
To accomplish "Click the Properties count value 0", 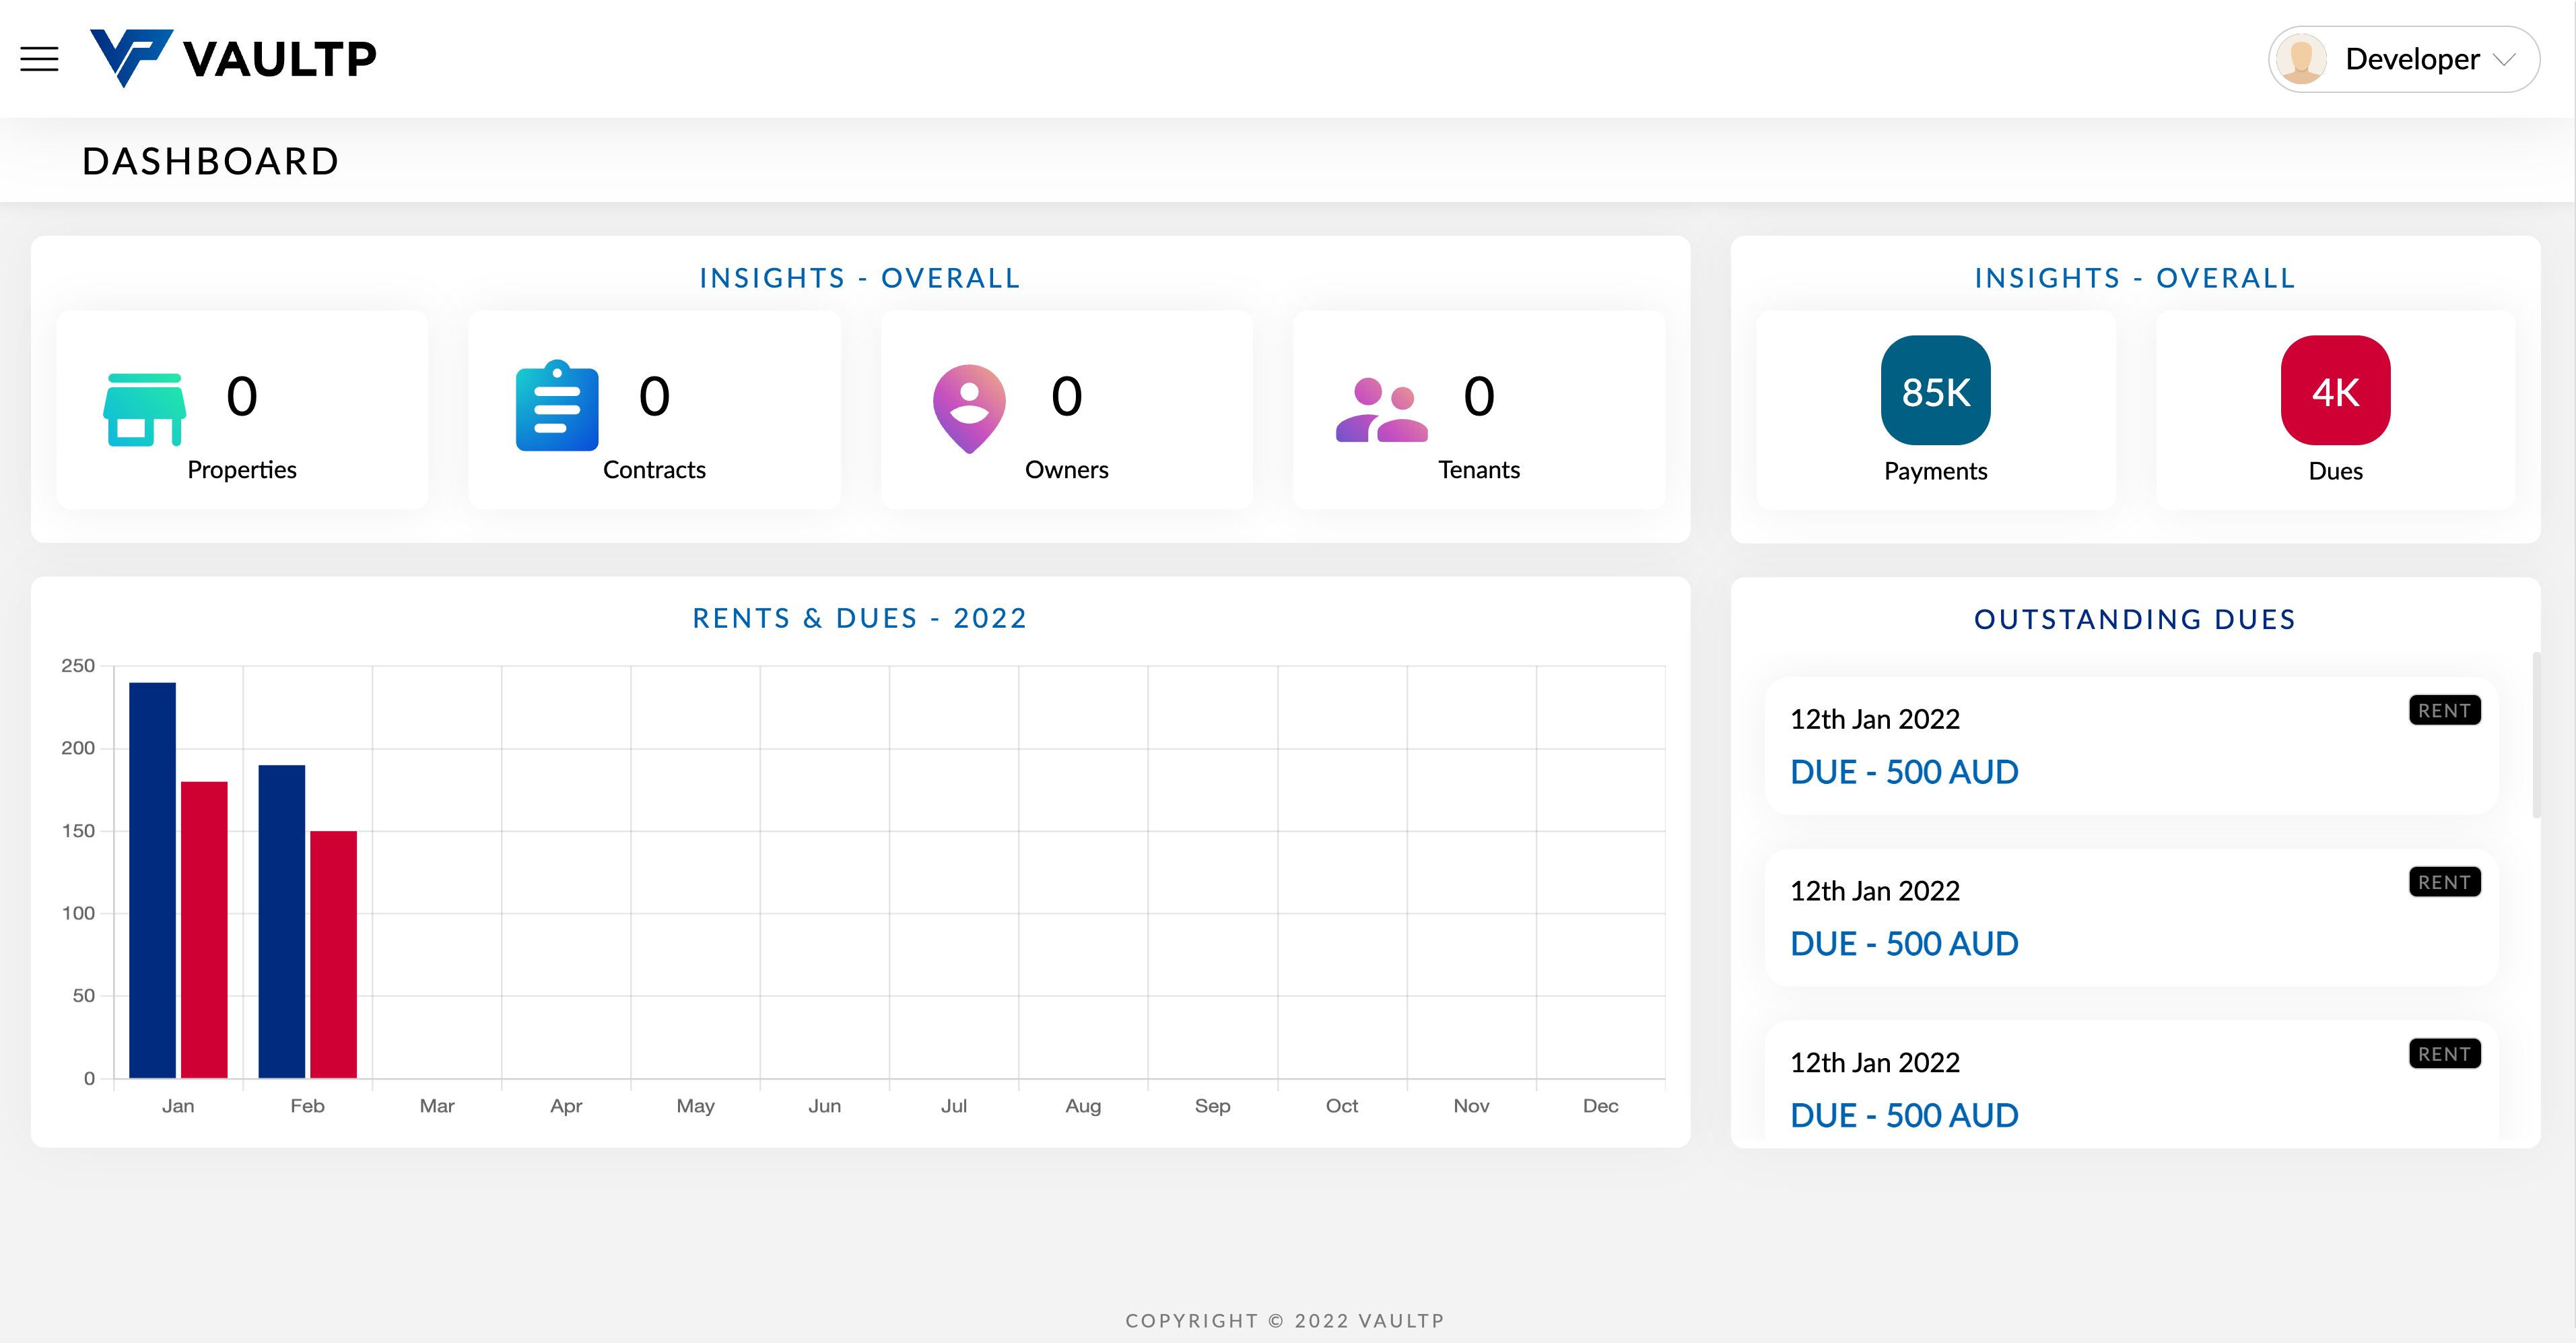I will [x=242, y=396].
